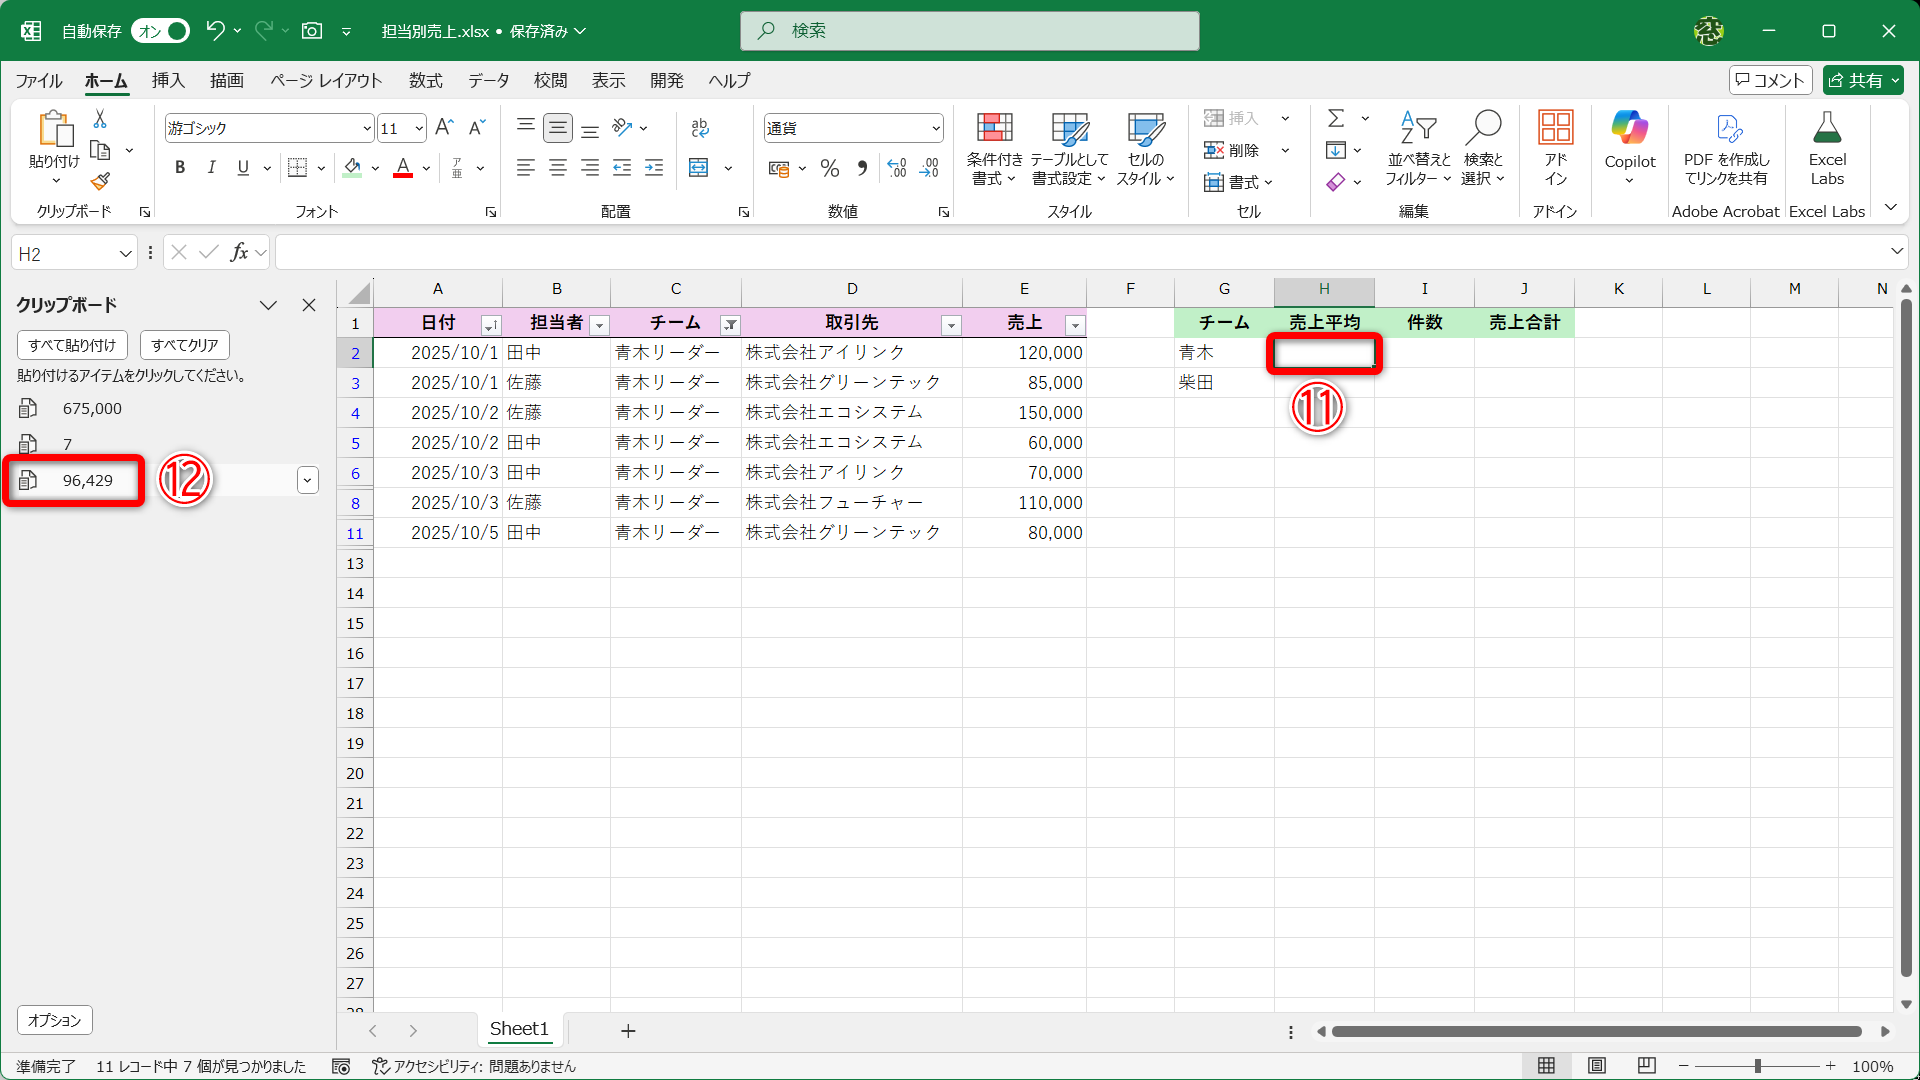The width and height of the screenshot is (1920, 1080).
Task: Open セルのスタイル (Cell Styles)
Action: click(1143, 150)
